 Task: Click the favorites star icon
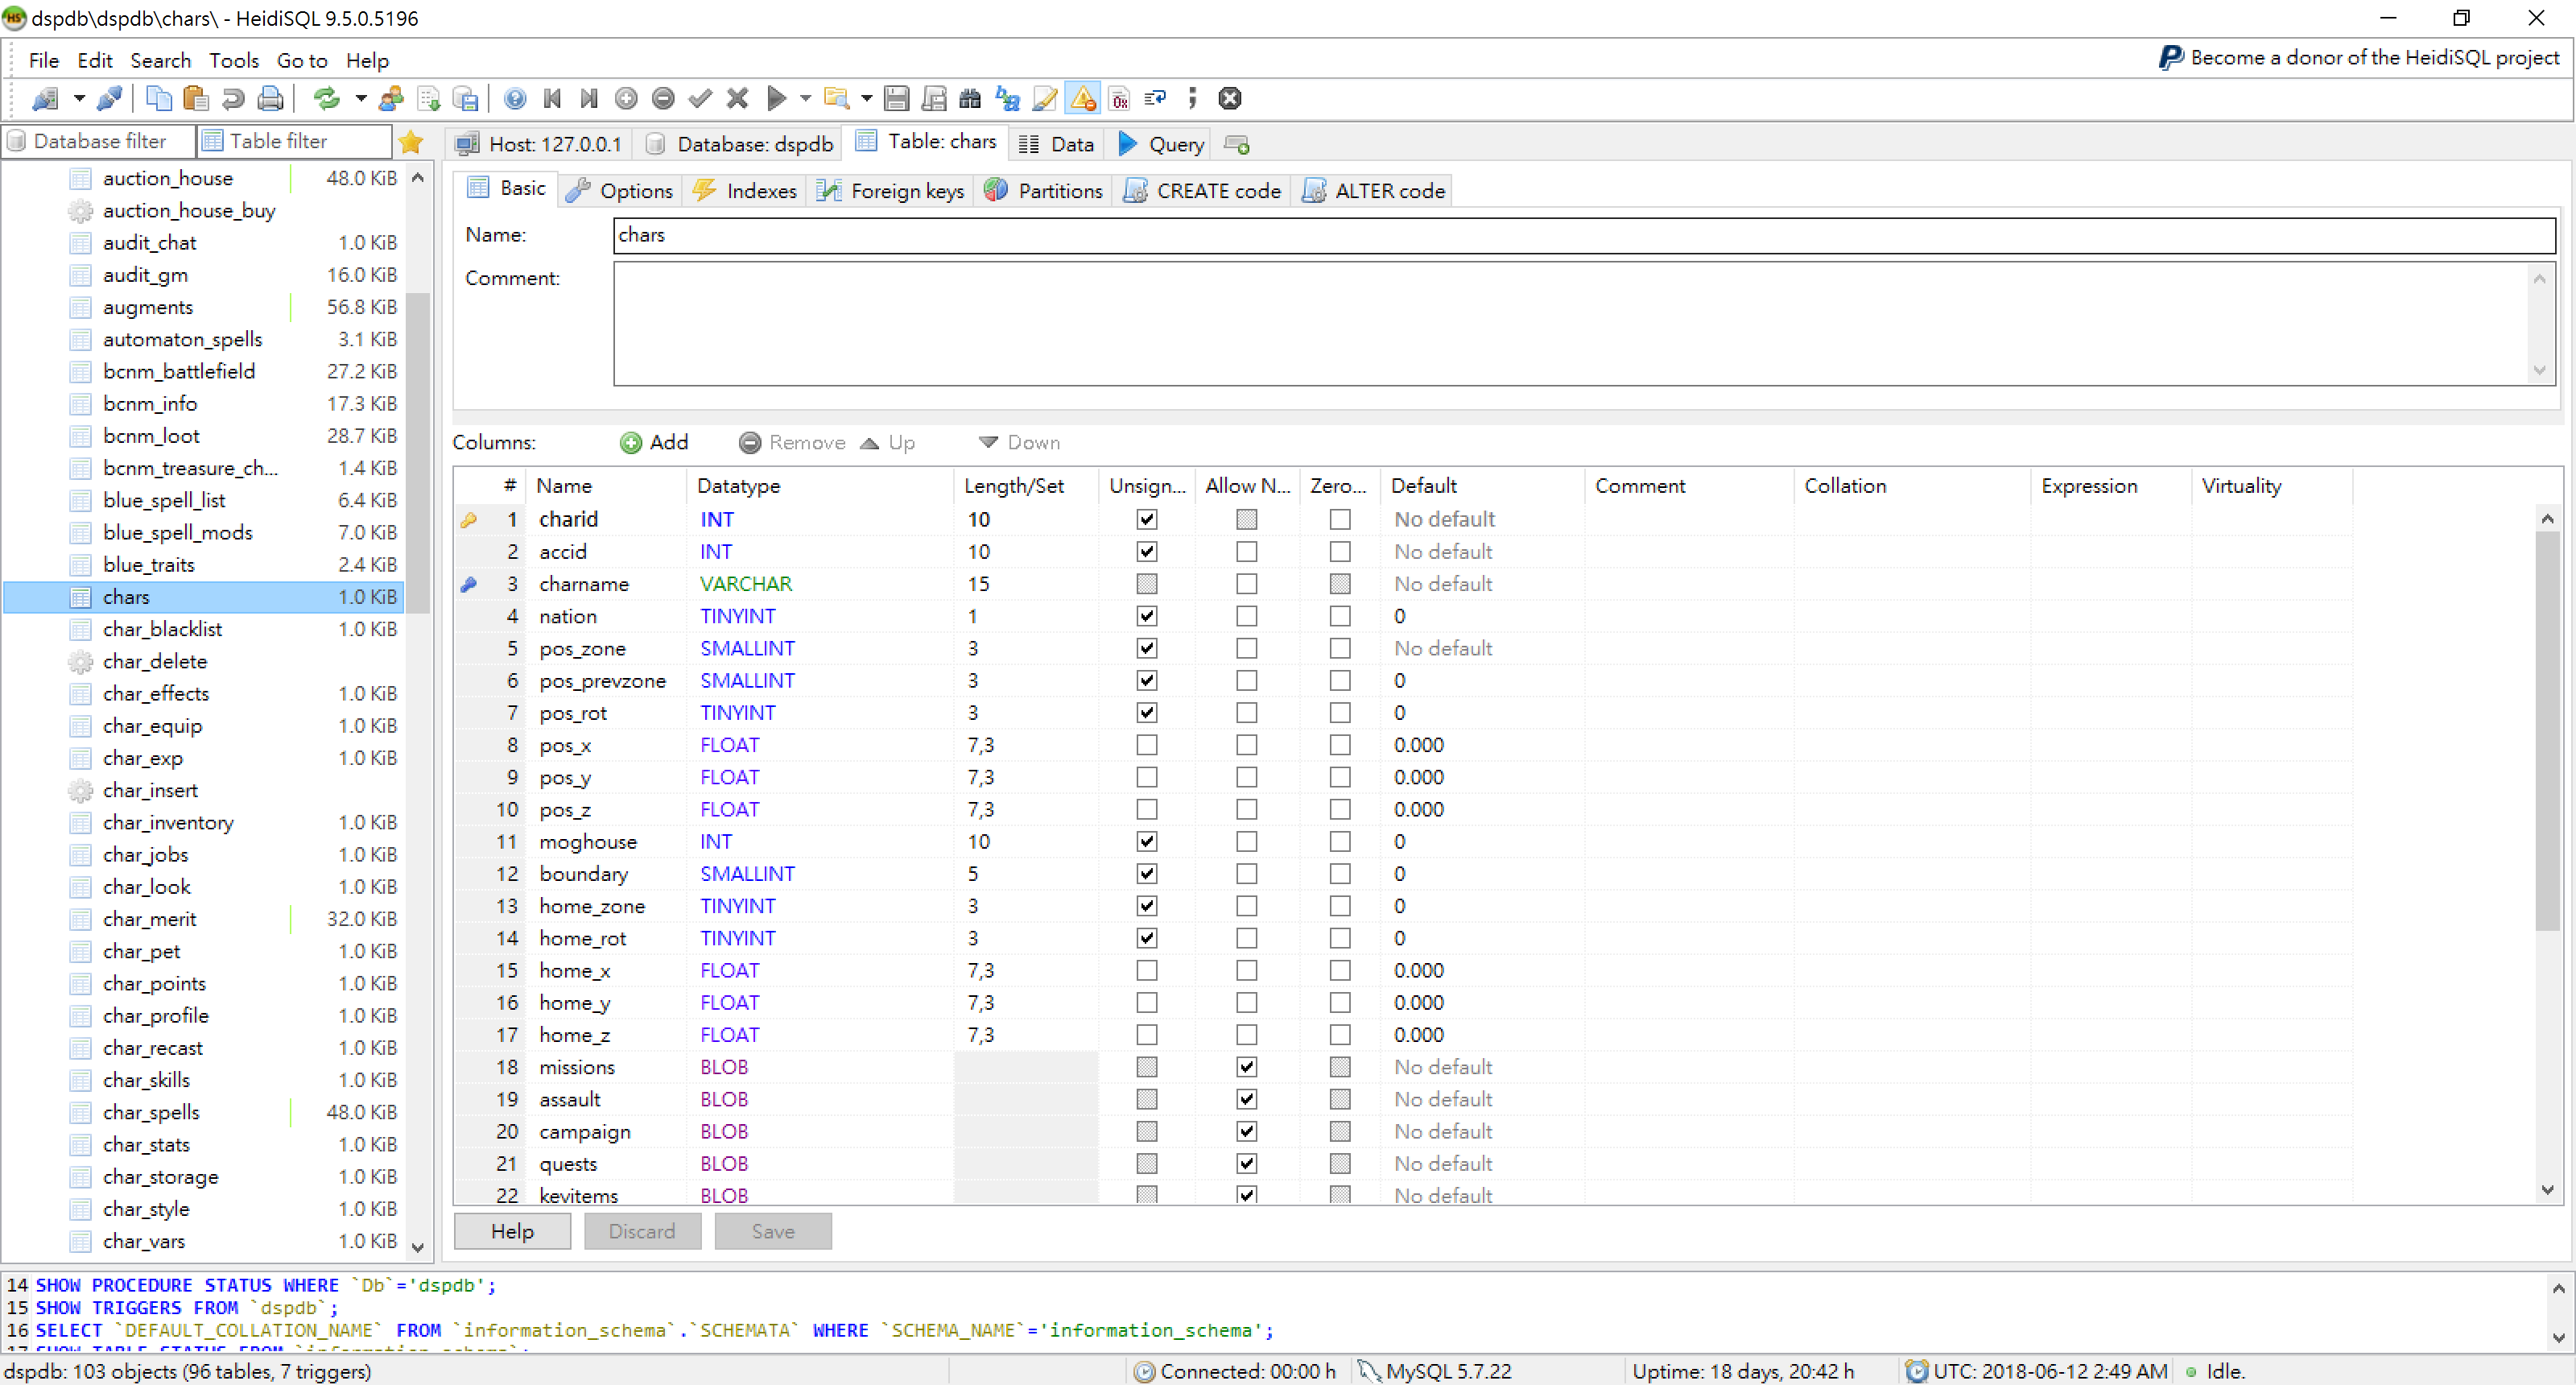click(x=411, y=142)
